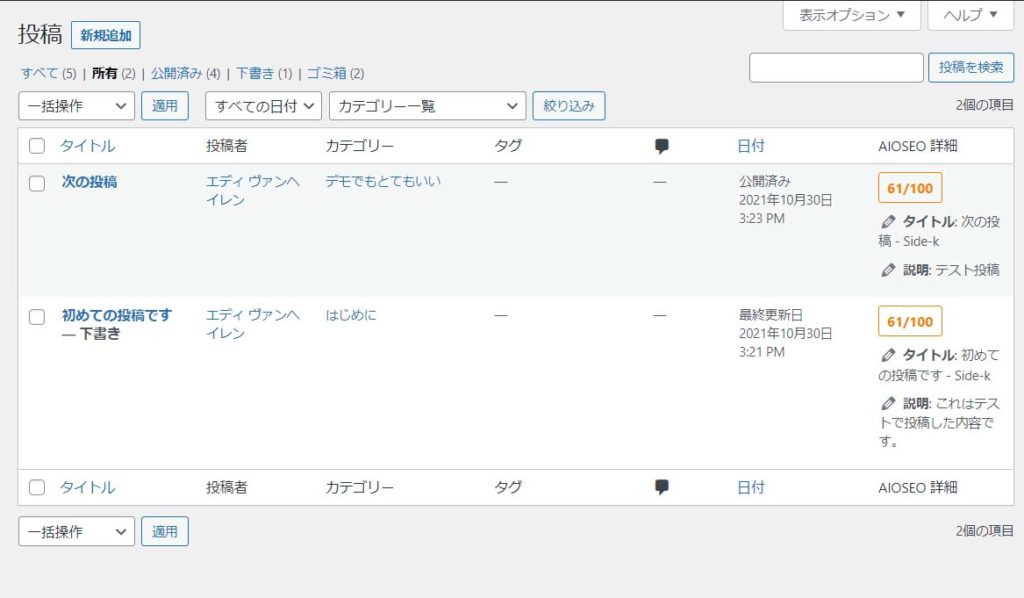Screen dimensions: 1024x598
Task: Click the 絞り込み filter button
Action: [x=568, y=106]
